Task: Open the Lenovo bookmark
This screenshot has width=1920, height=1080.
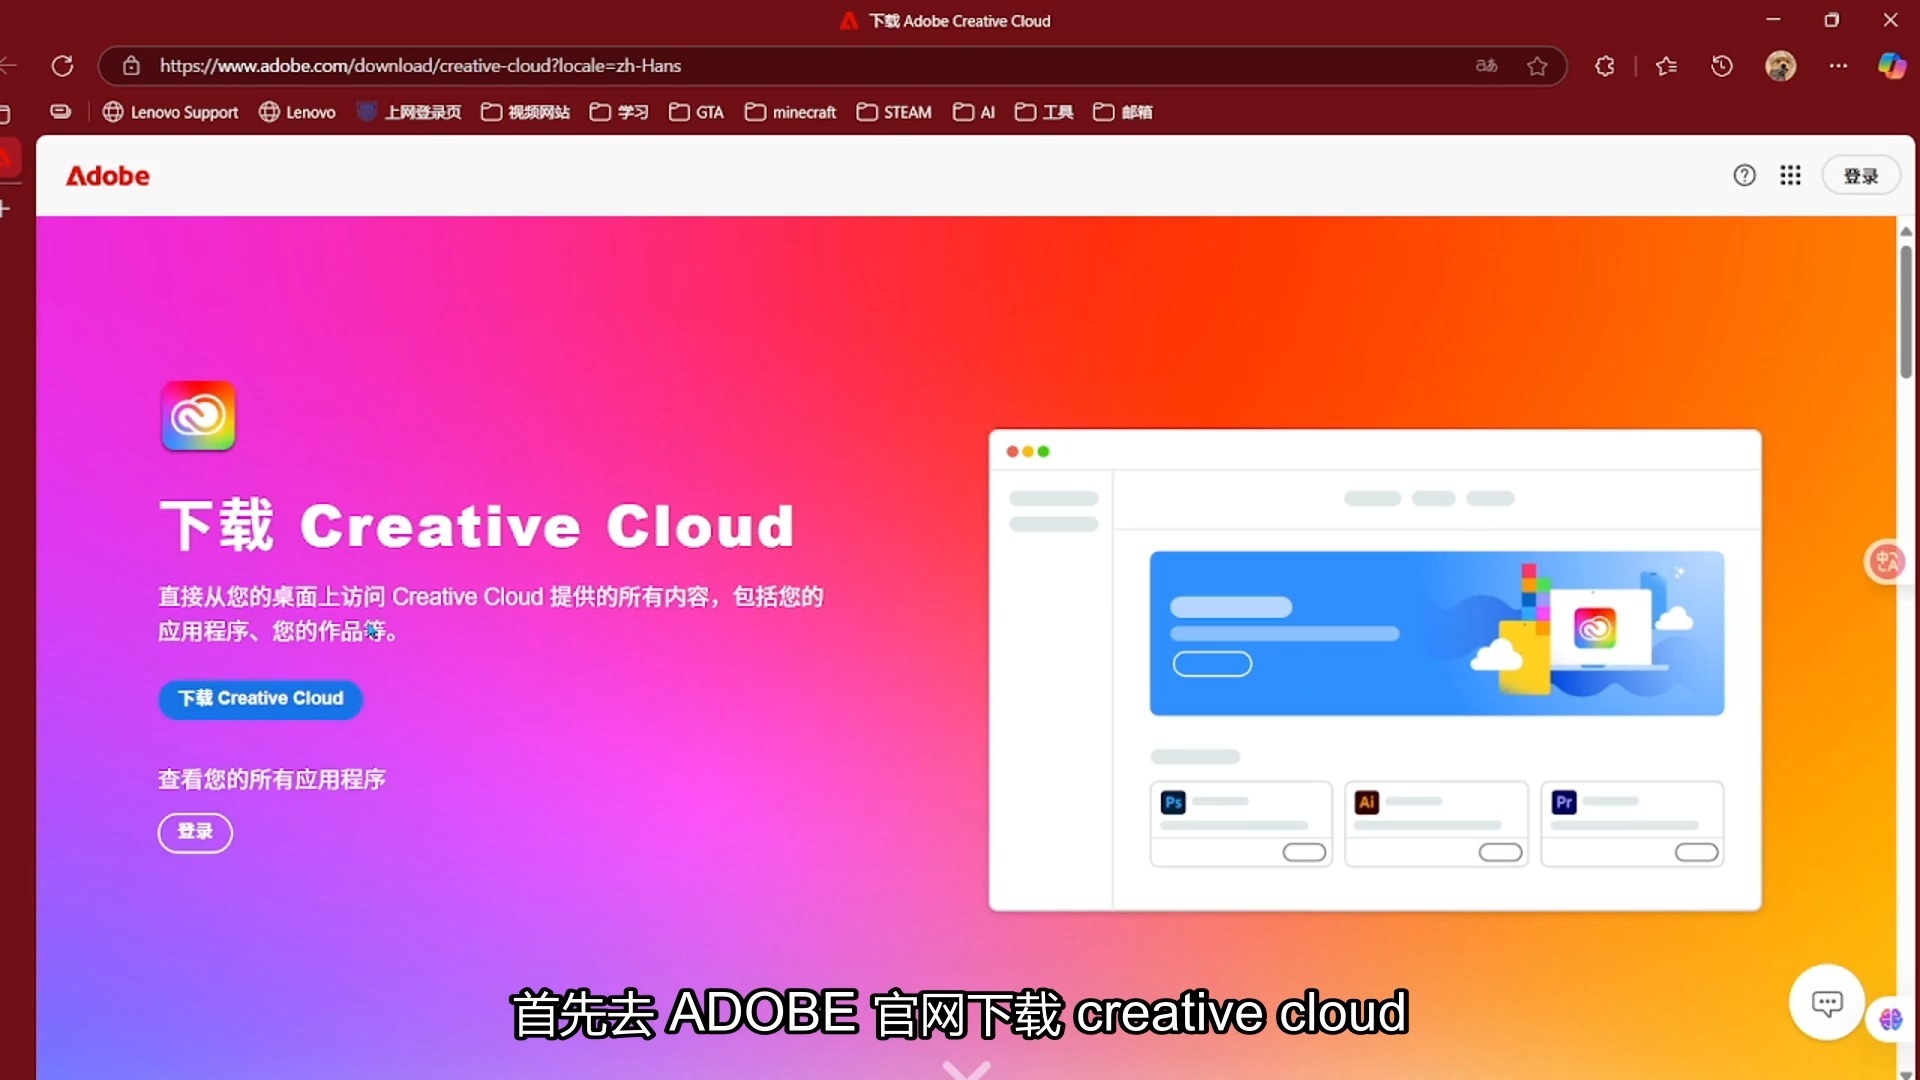Action: point(297,112)
